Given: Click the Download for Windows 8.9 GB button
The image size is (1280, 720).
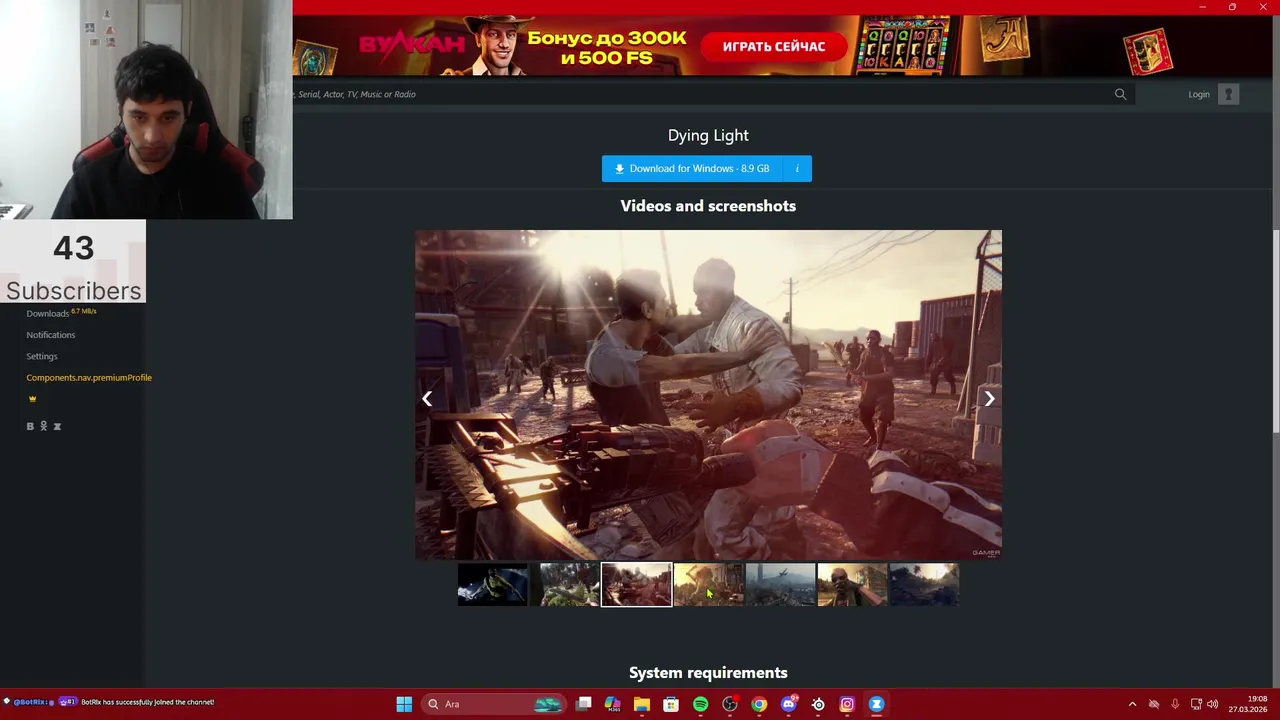Looking at the screenshot, I should click(x=692, y=168).
